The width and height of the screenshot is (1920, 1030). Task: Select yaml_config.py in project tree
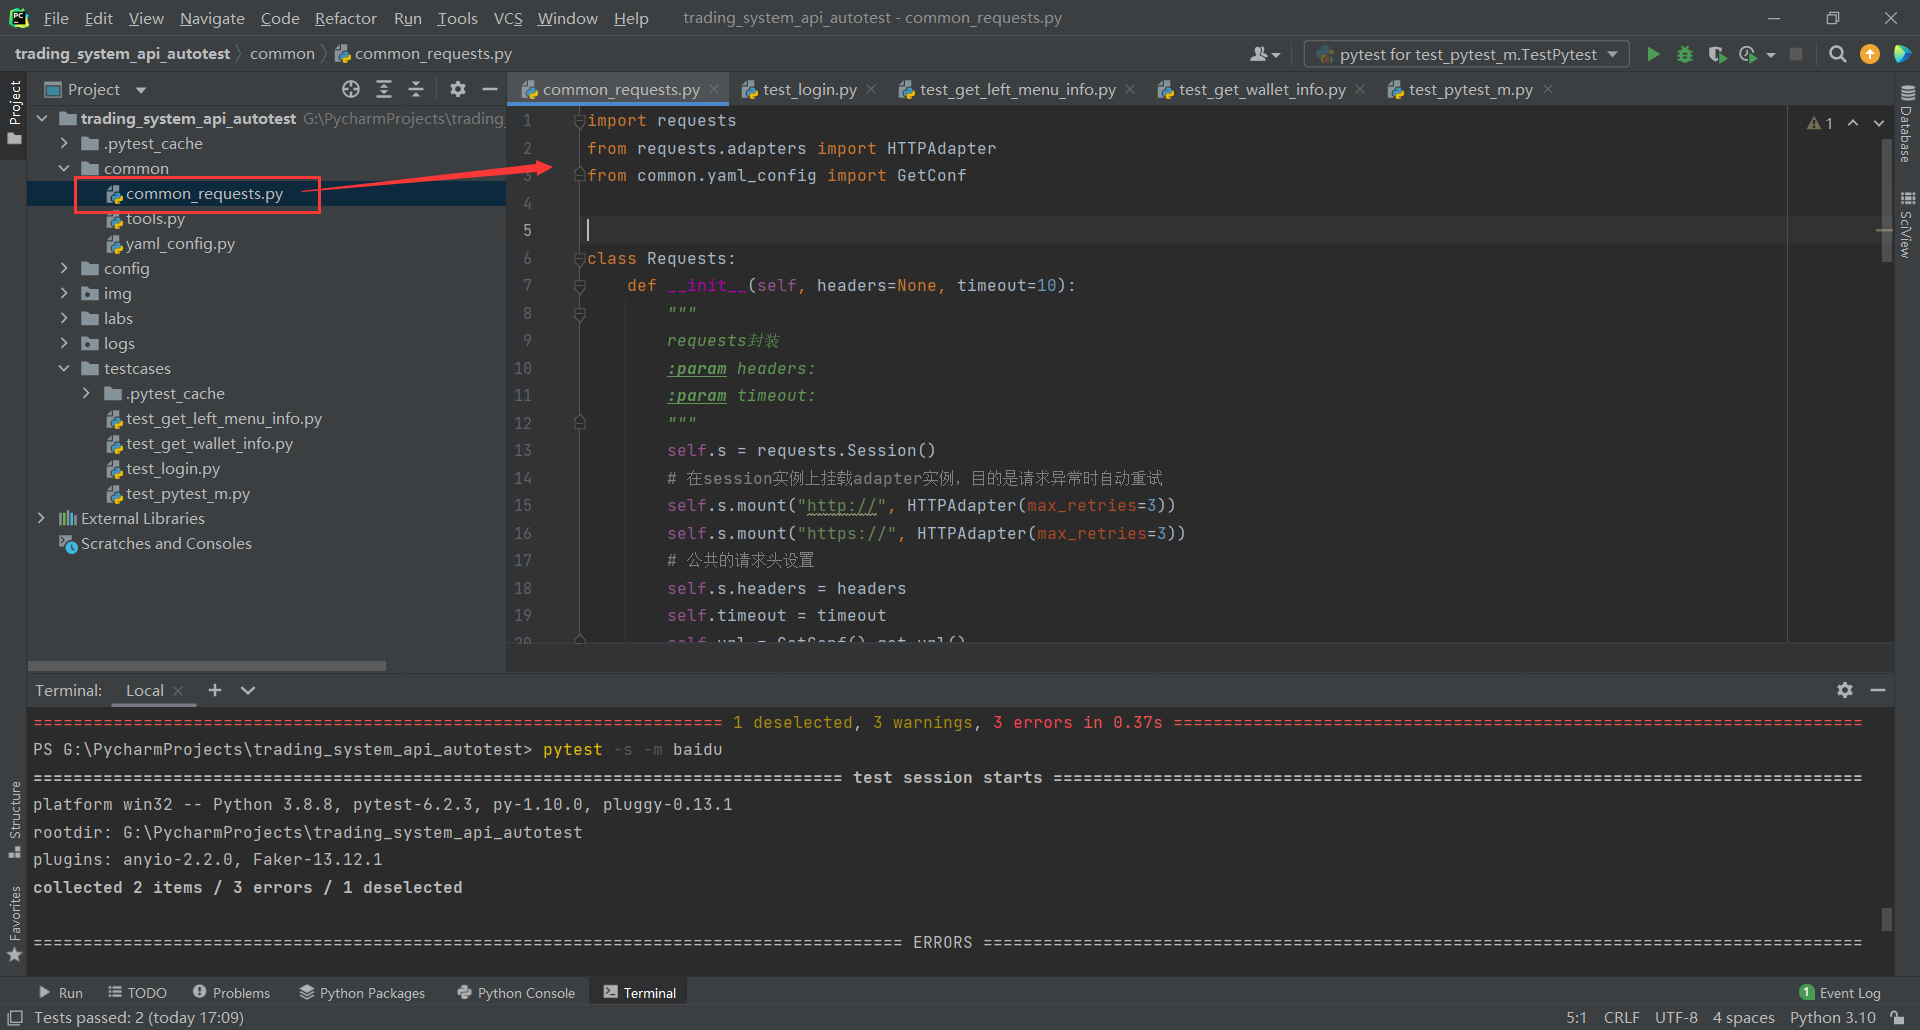pyautogui.click(x=180, y=243)
